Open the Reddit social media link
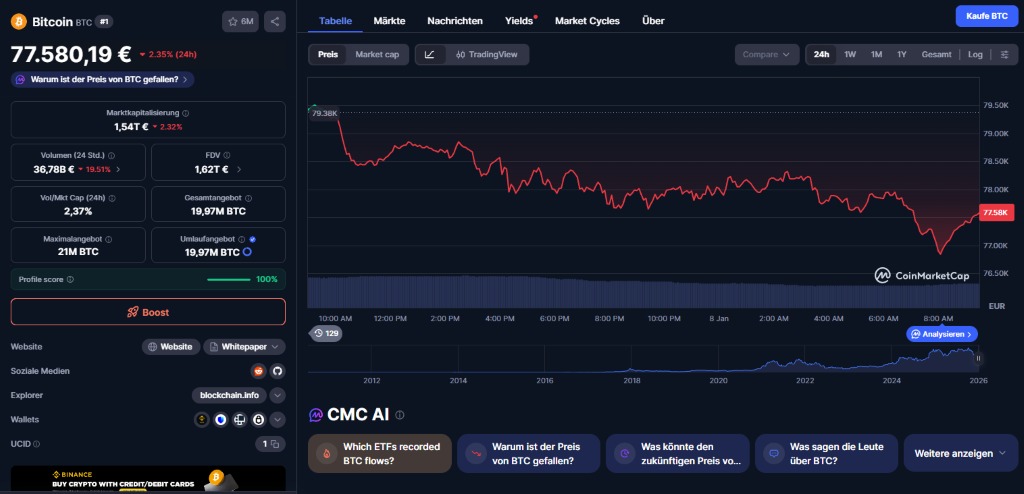This screenshot has height=494, width=1024. [x=259, y=371]
